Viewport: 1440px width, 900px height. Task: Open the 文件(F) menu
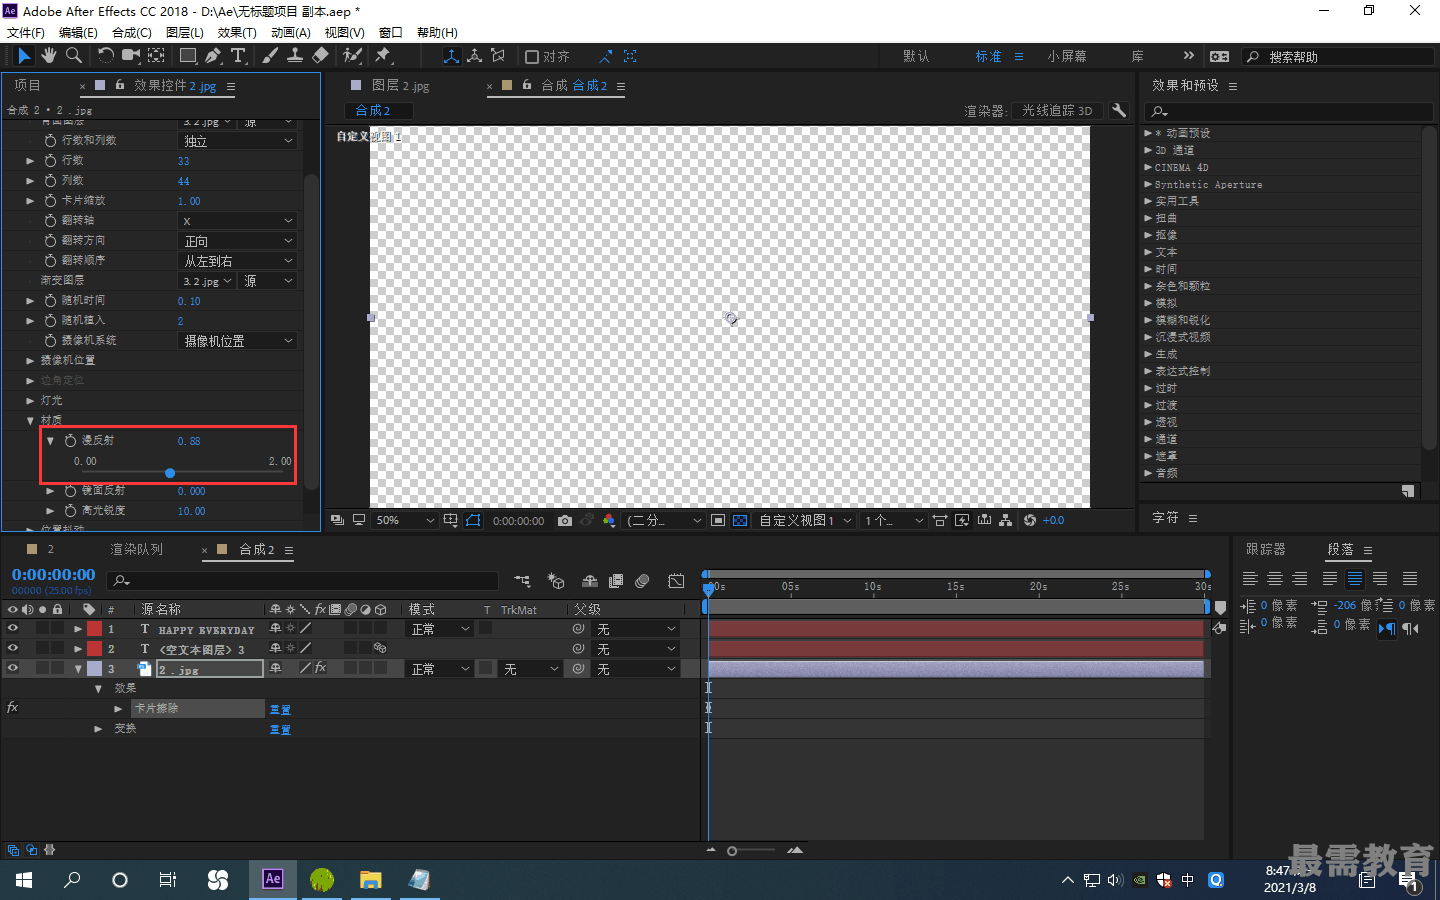[x=26, y=32]
